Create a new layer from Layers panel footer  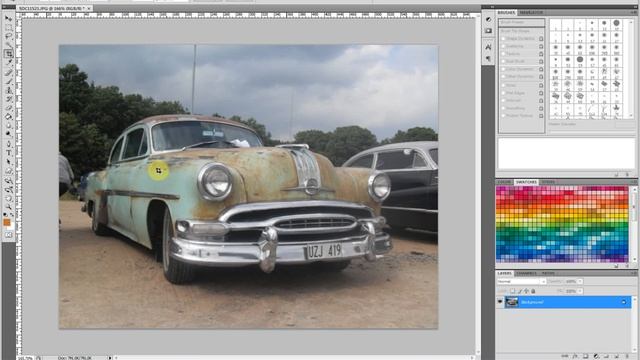[x=617, y=356]
